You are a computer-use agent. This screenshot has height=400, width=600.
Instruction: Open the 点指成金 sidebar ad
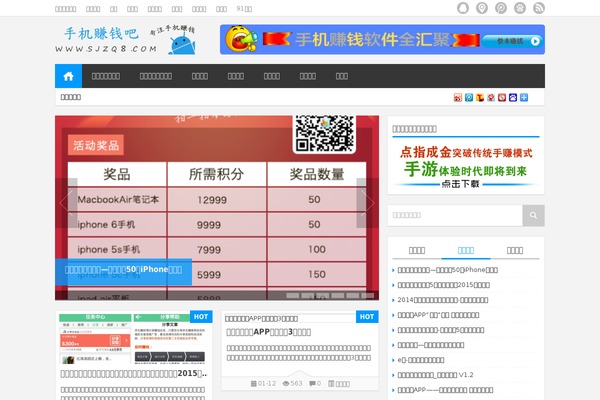466,167
